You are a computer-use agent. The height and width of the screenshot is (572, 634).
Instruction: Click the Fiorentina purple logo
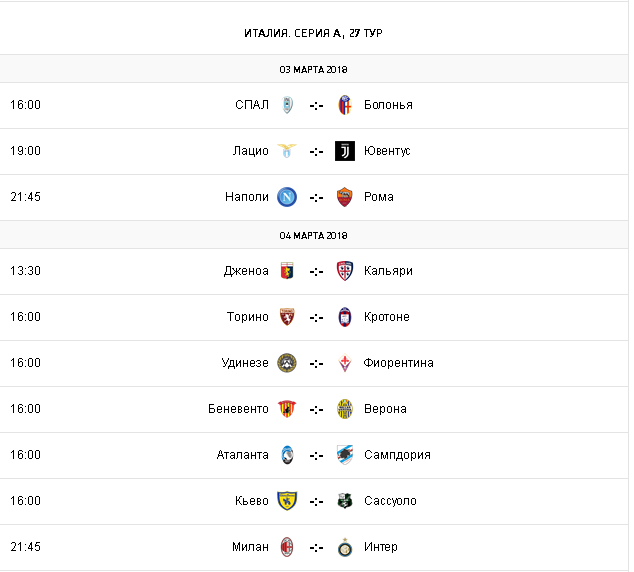pyautogui.click(x=345, y=363)
